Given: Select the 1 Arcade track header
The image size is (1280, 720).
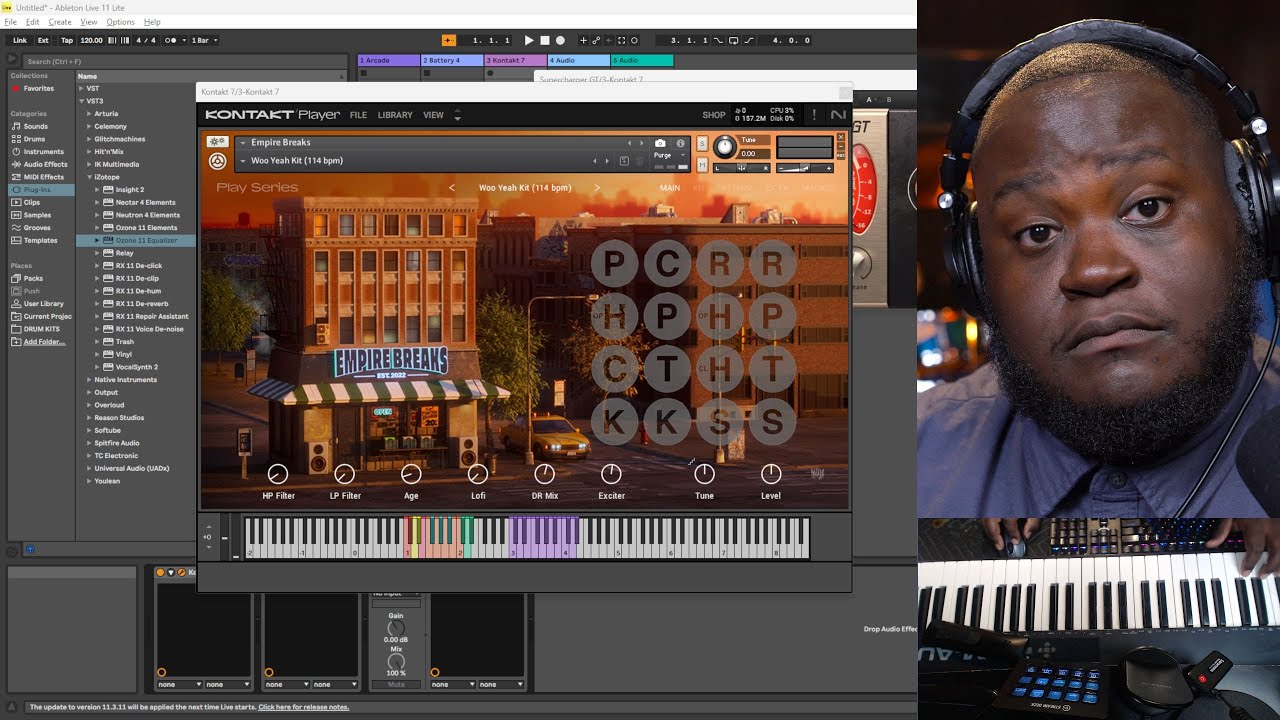Looking at the screenshot, I should click(x=389, y=60).
